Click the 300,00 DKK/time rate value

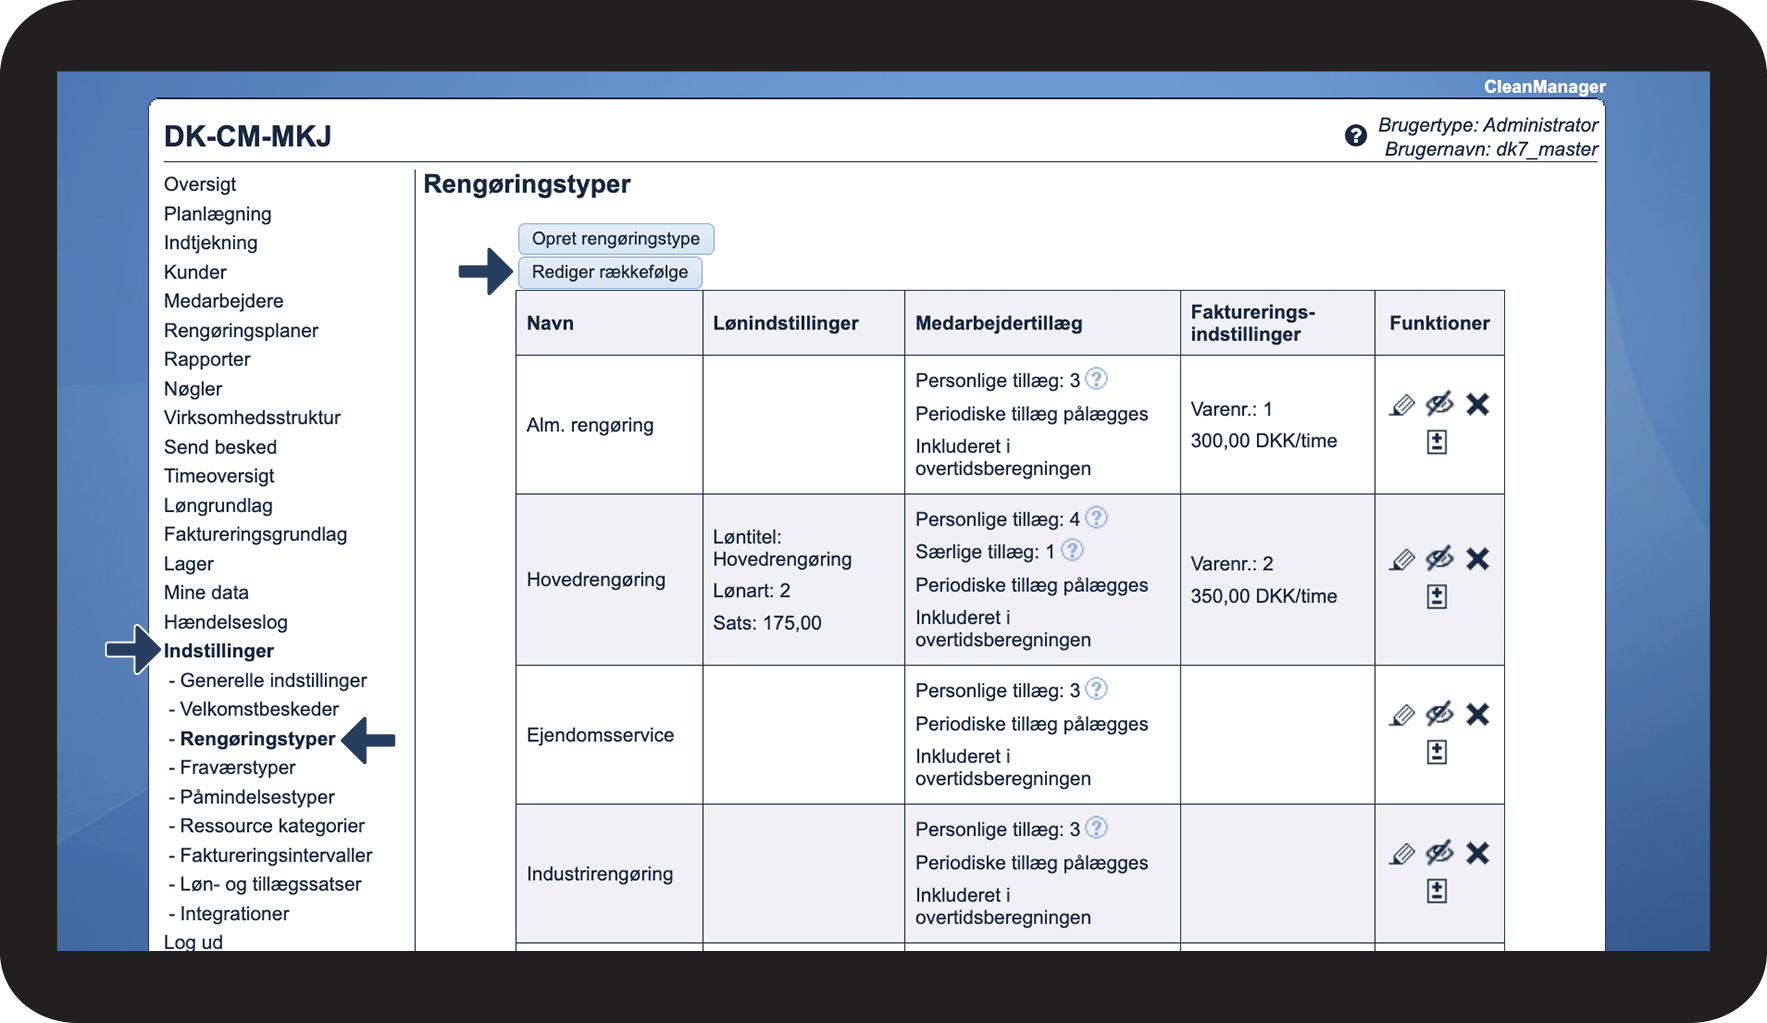pyautogui.click(x=1264, y=441)
